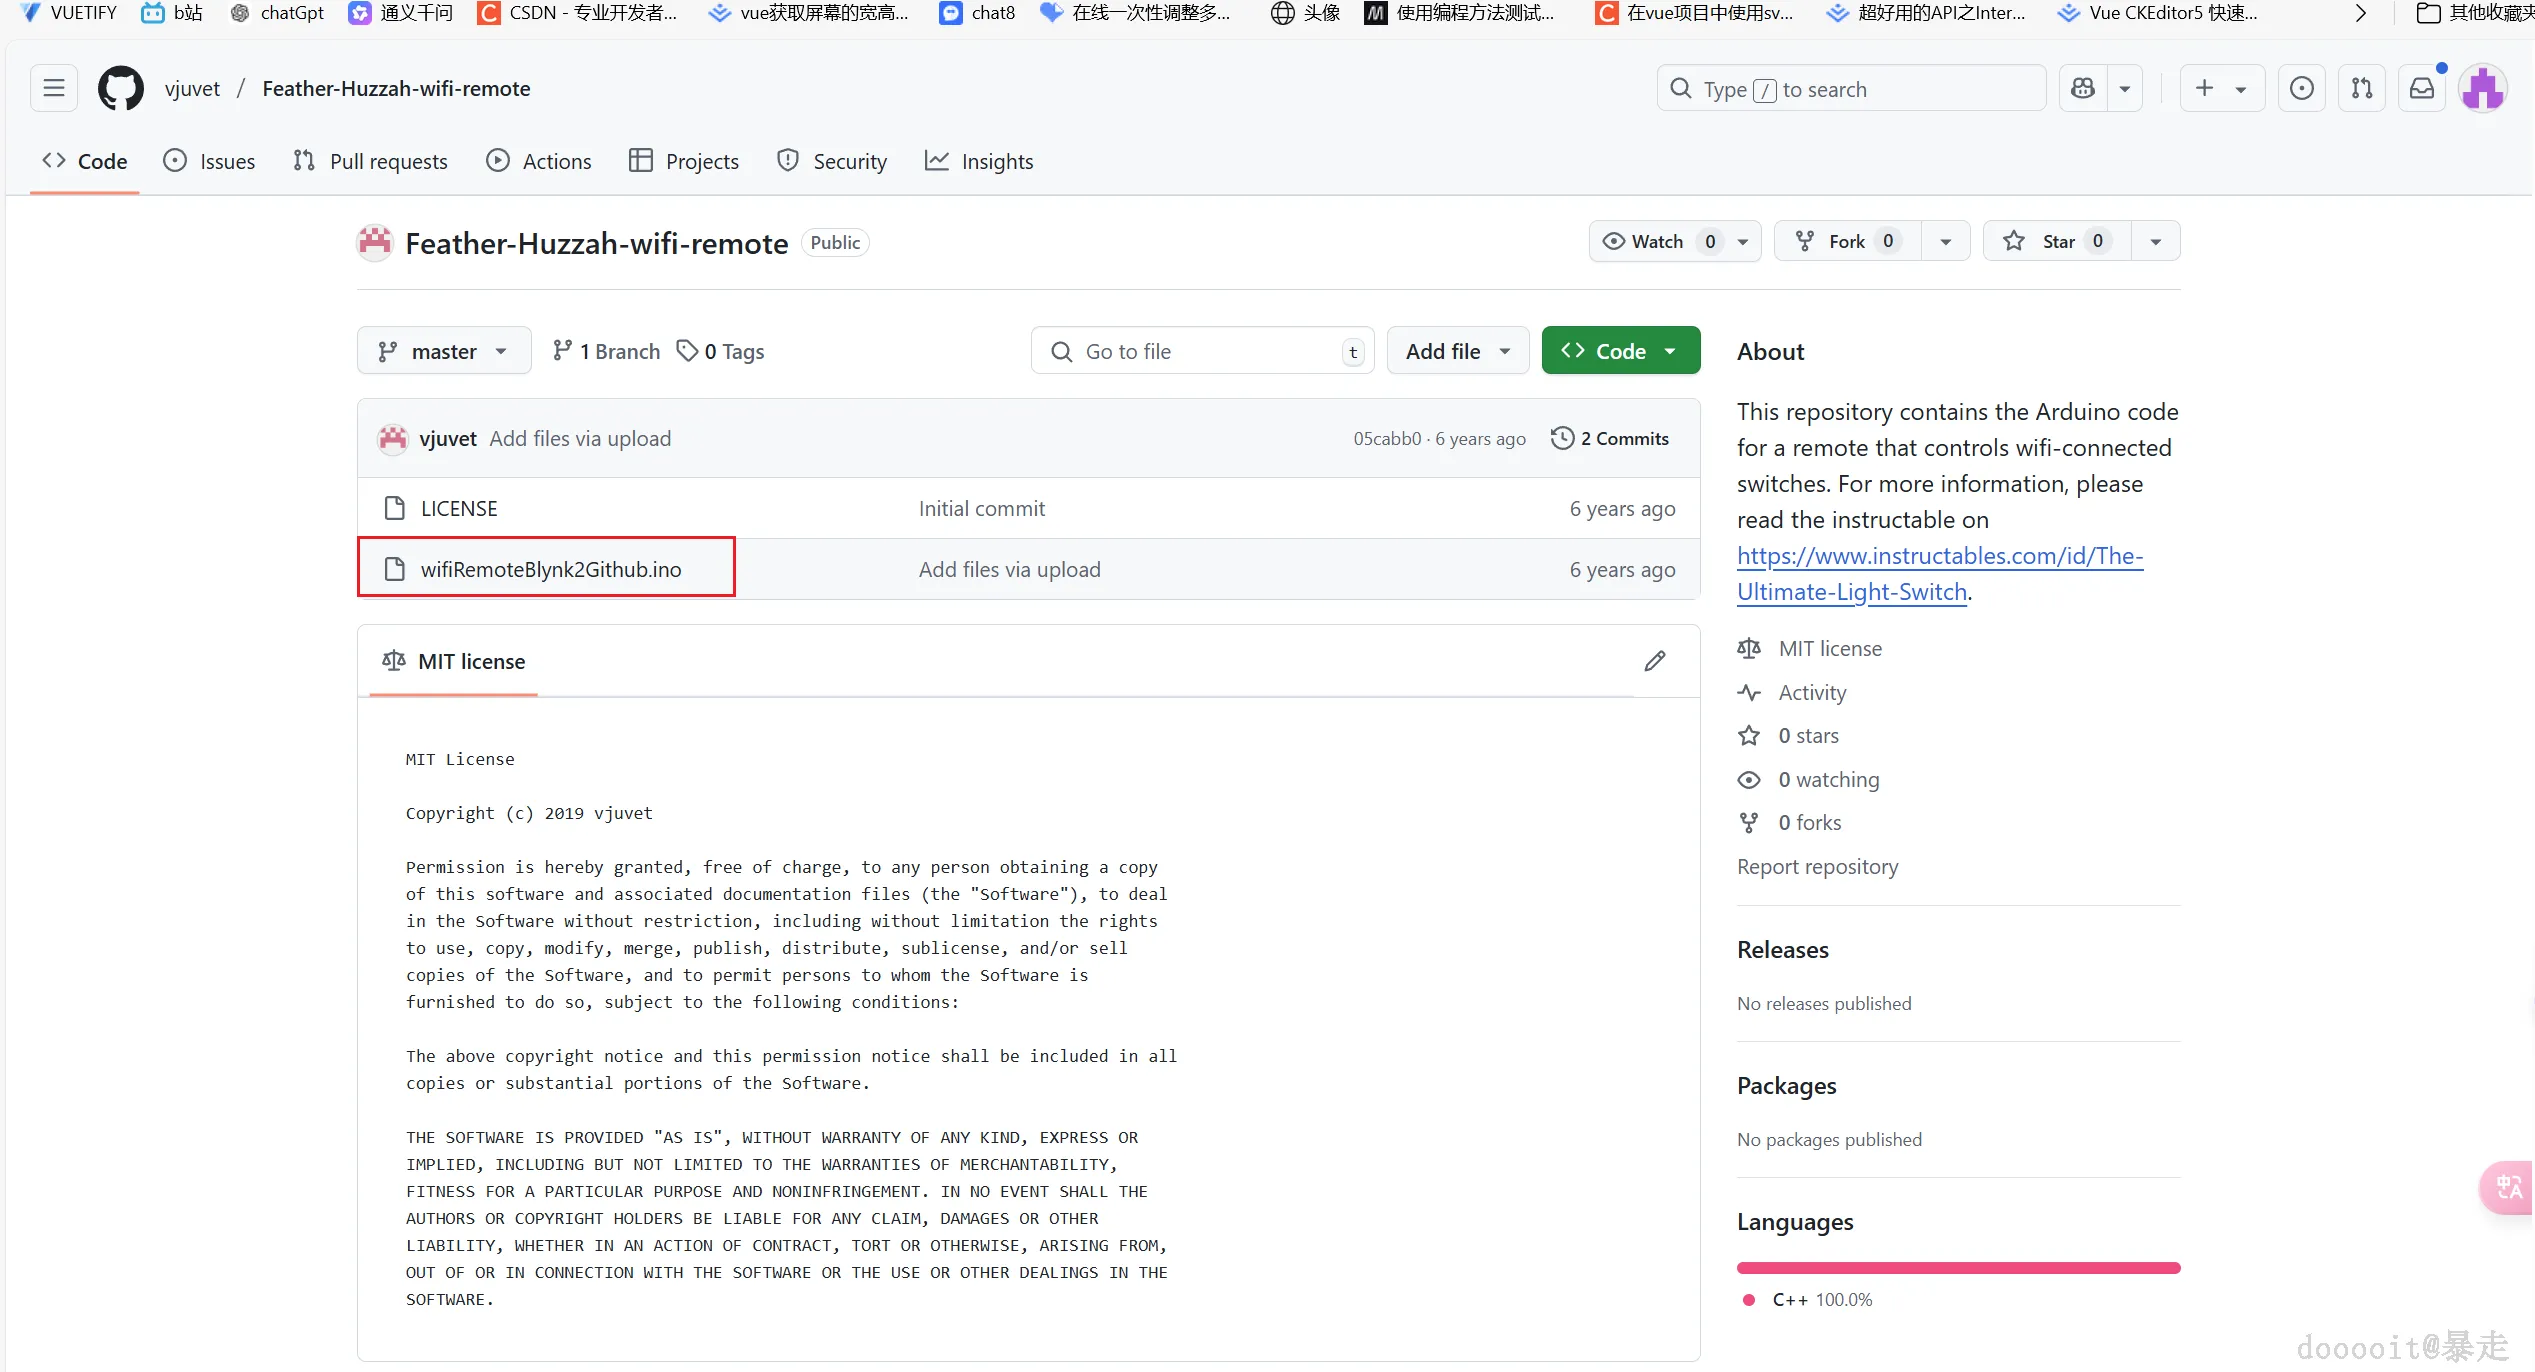Click the GitHub octocat logo

tap(120, 88)
